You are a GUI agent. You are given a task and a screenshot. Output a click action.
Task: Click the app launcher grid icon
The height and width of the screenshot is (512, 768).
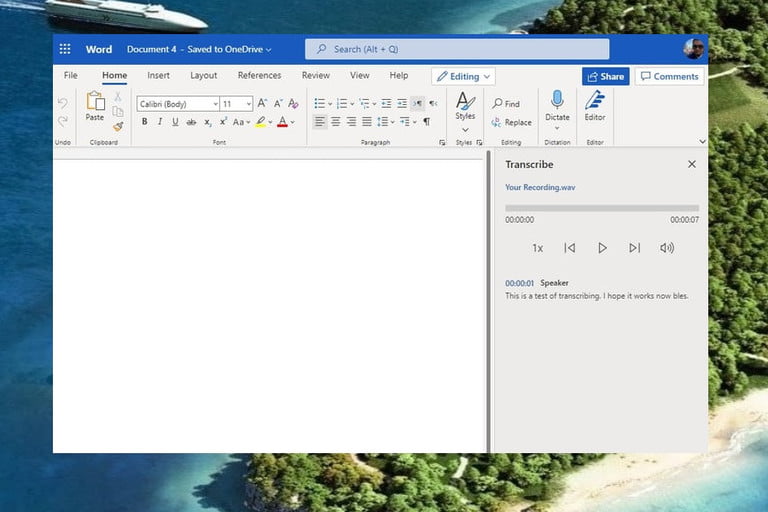click(x=65, y=49)
